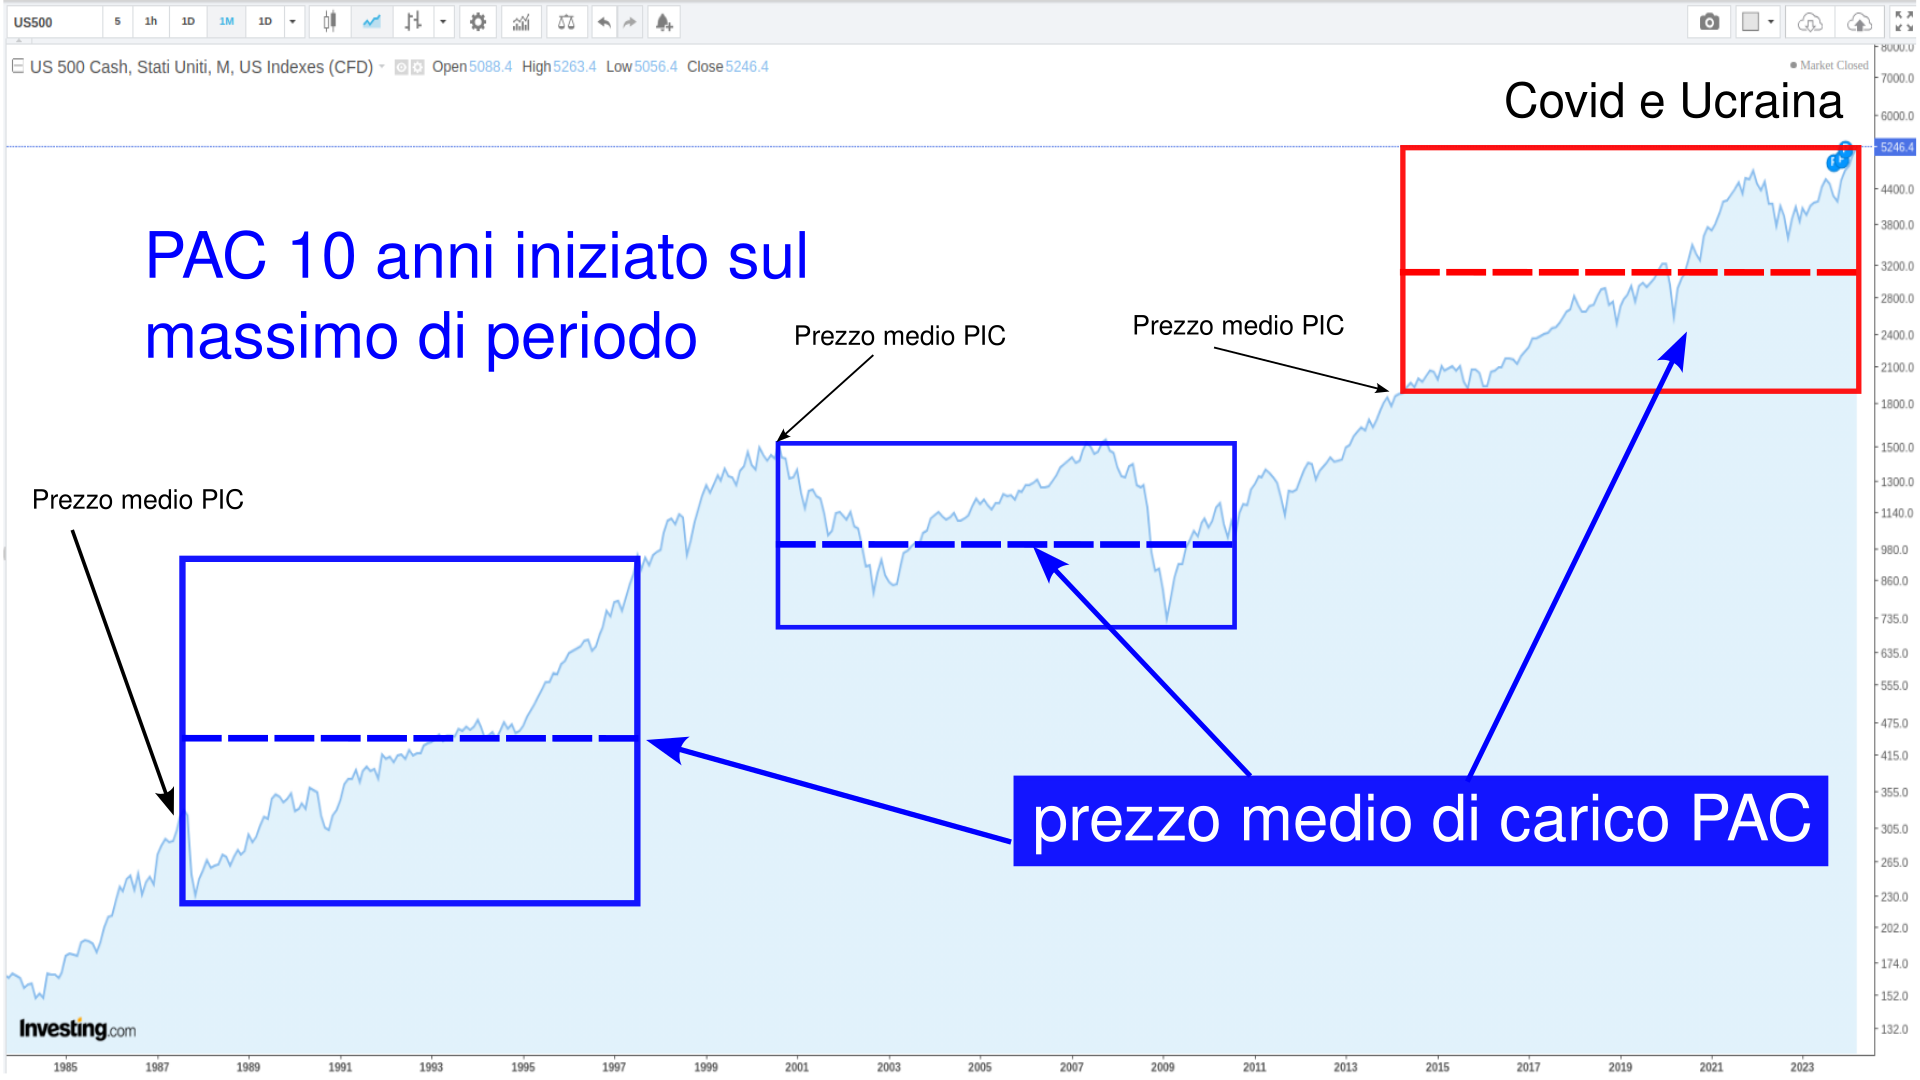
Task: Select the candlestick chart style icon
Action: pos(329,21)
